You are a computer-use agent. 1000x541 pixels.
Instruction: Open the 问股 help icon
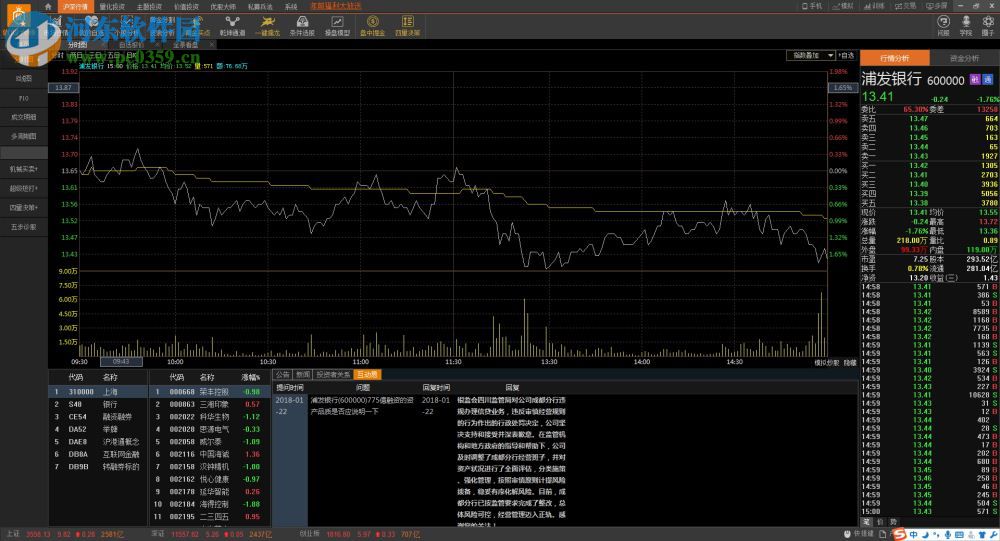tap(943, 26)
